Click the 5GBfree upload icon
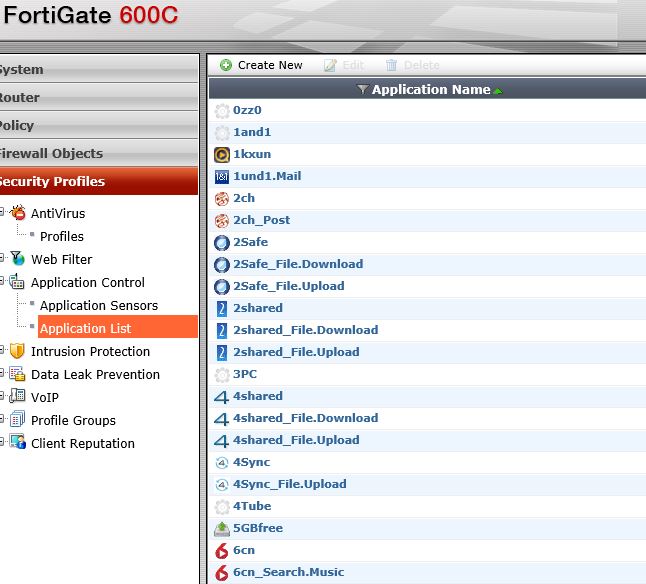Screen dimensions: 646x584 point(222,529)
